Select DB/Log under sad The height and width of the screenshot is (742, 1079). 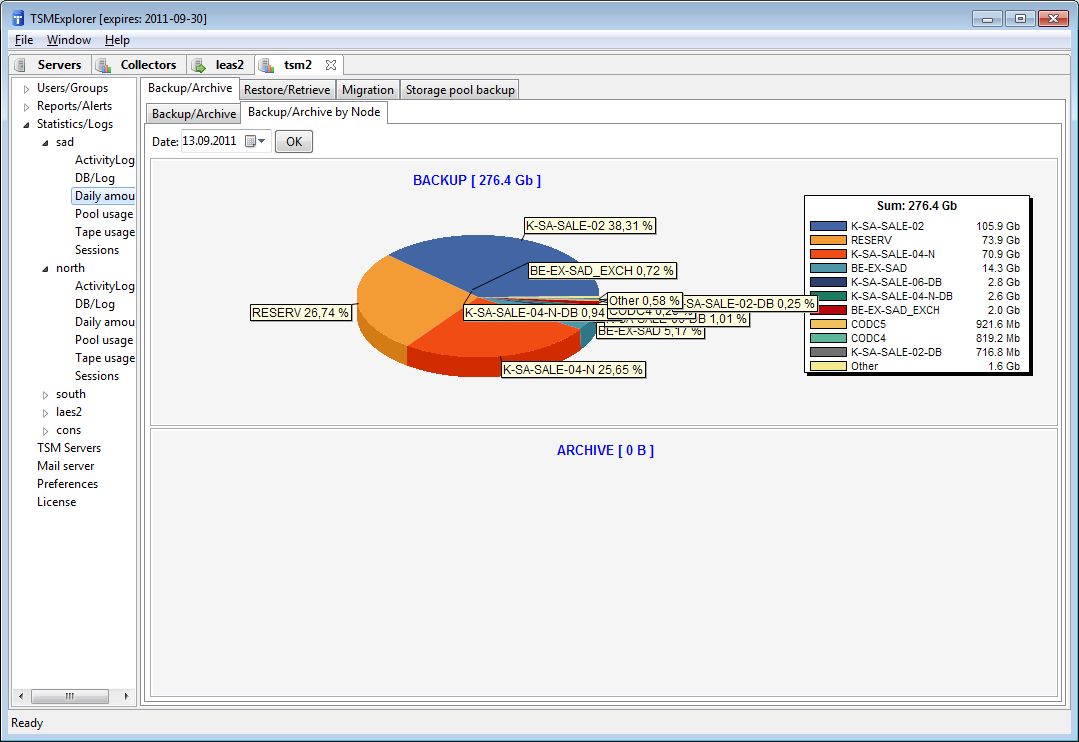click(x=95, y=178)
